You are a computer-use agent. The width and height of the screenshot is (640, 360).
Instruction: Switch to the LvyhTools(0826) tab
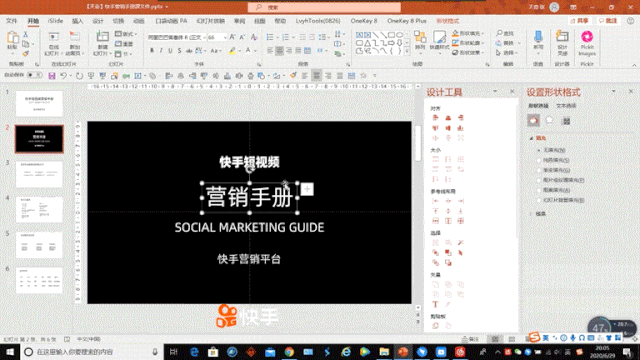click(318, 21)
